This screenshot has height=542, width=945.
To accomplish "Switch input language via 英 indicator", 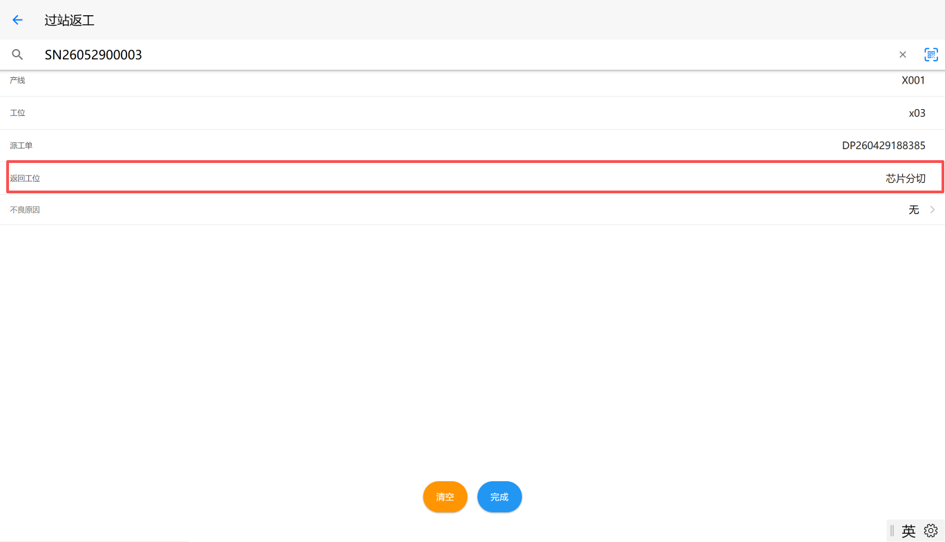I will point(908,531).
